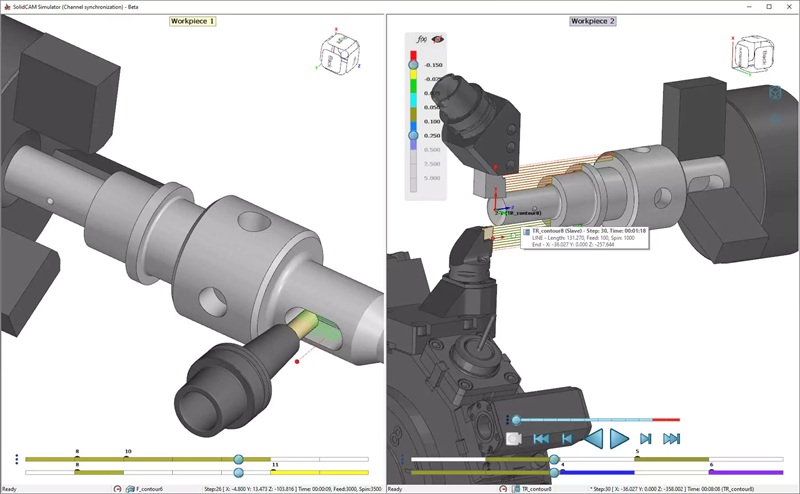Click timeline marker 11 in Workpiece 1

[275, 471]
